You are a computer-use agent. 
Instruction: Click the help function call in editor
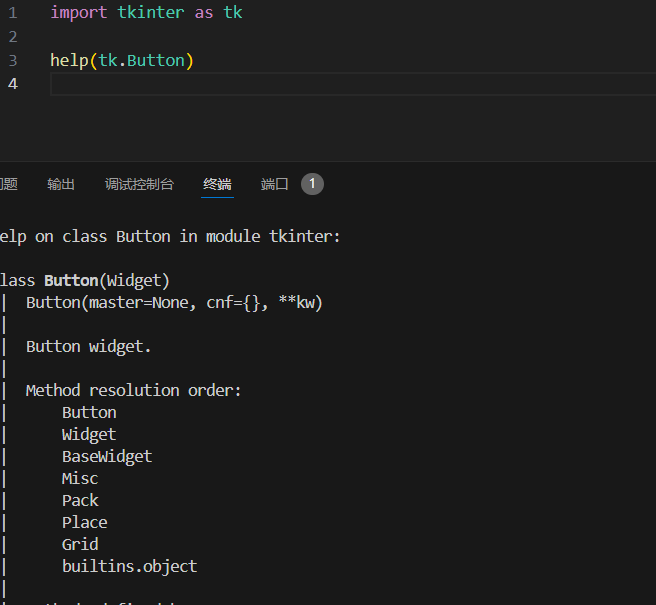[68, 60]
